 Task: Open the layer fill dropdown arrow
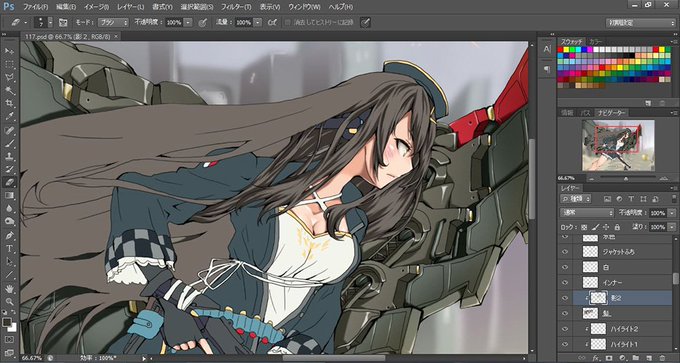672,227
